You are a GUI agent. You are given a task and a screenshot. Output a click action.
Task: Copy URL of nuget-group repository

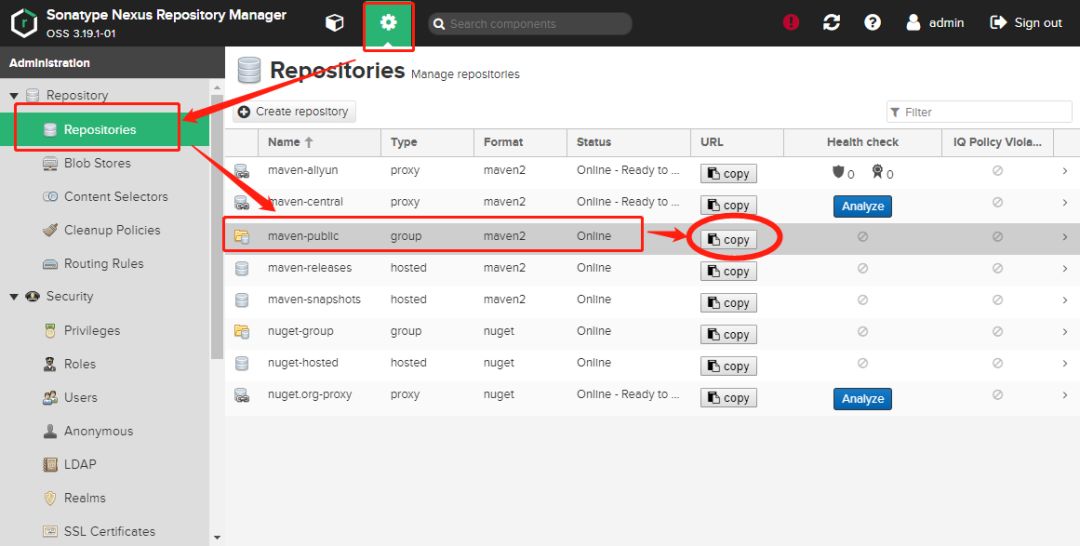[729, 335]
